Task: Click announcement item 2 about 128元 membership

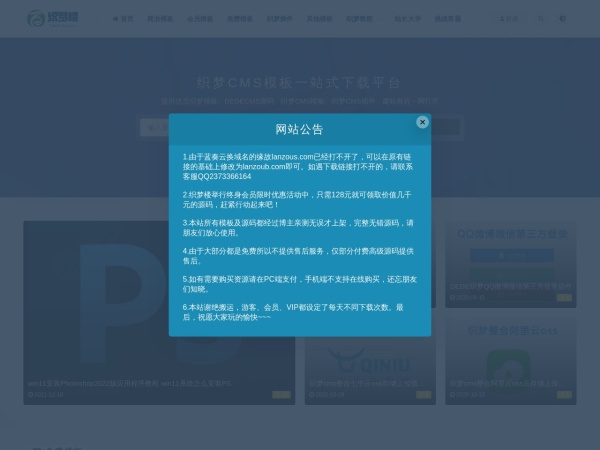Action: pos(297,200)
